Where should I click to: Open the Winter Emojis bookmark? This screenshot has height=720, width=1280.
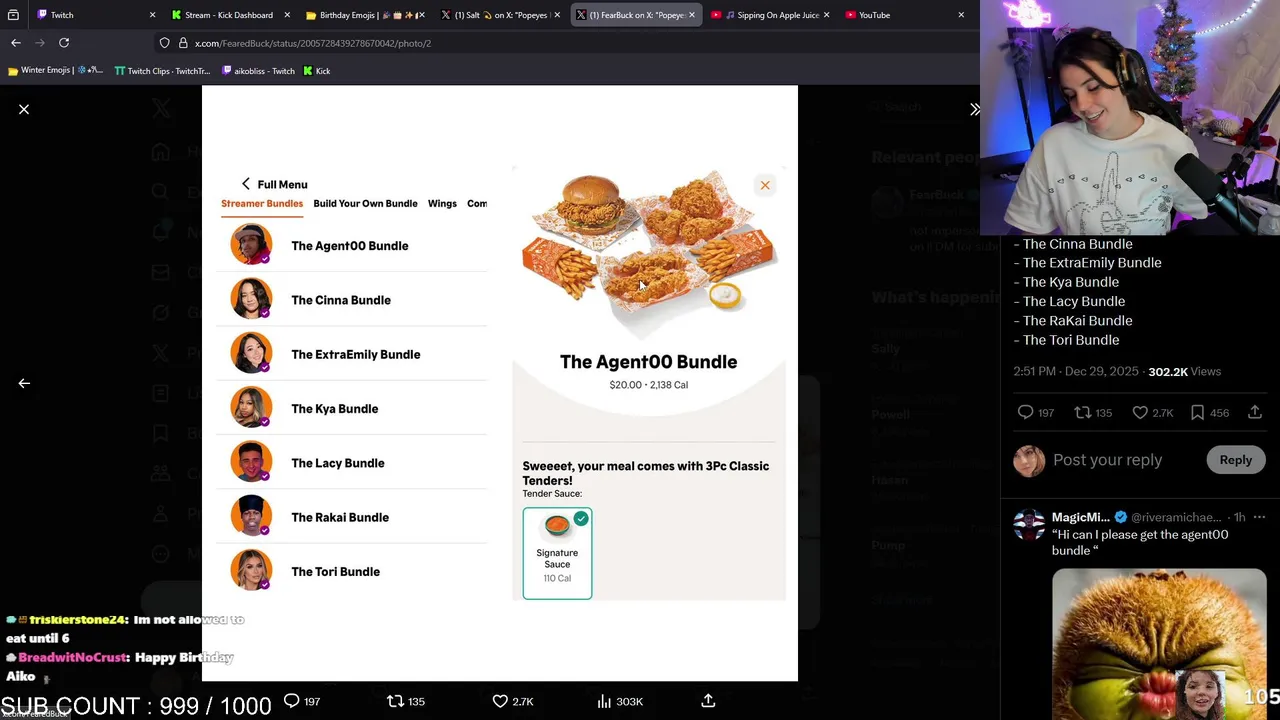pos(55,71)
